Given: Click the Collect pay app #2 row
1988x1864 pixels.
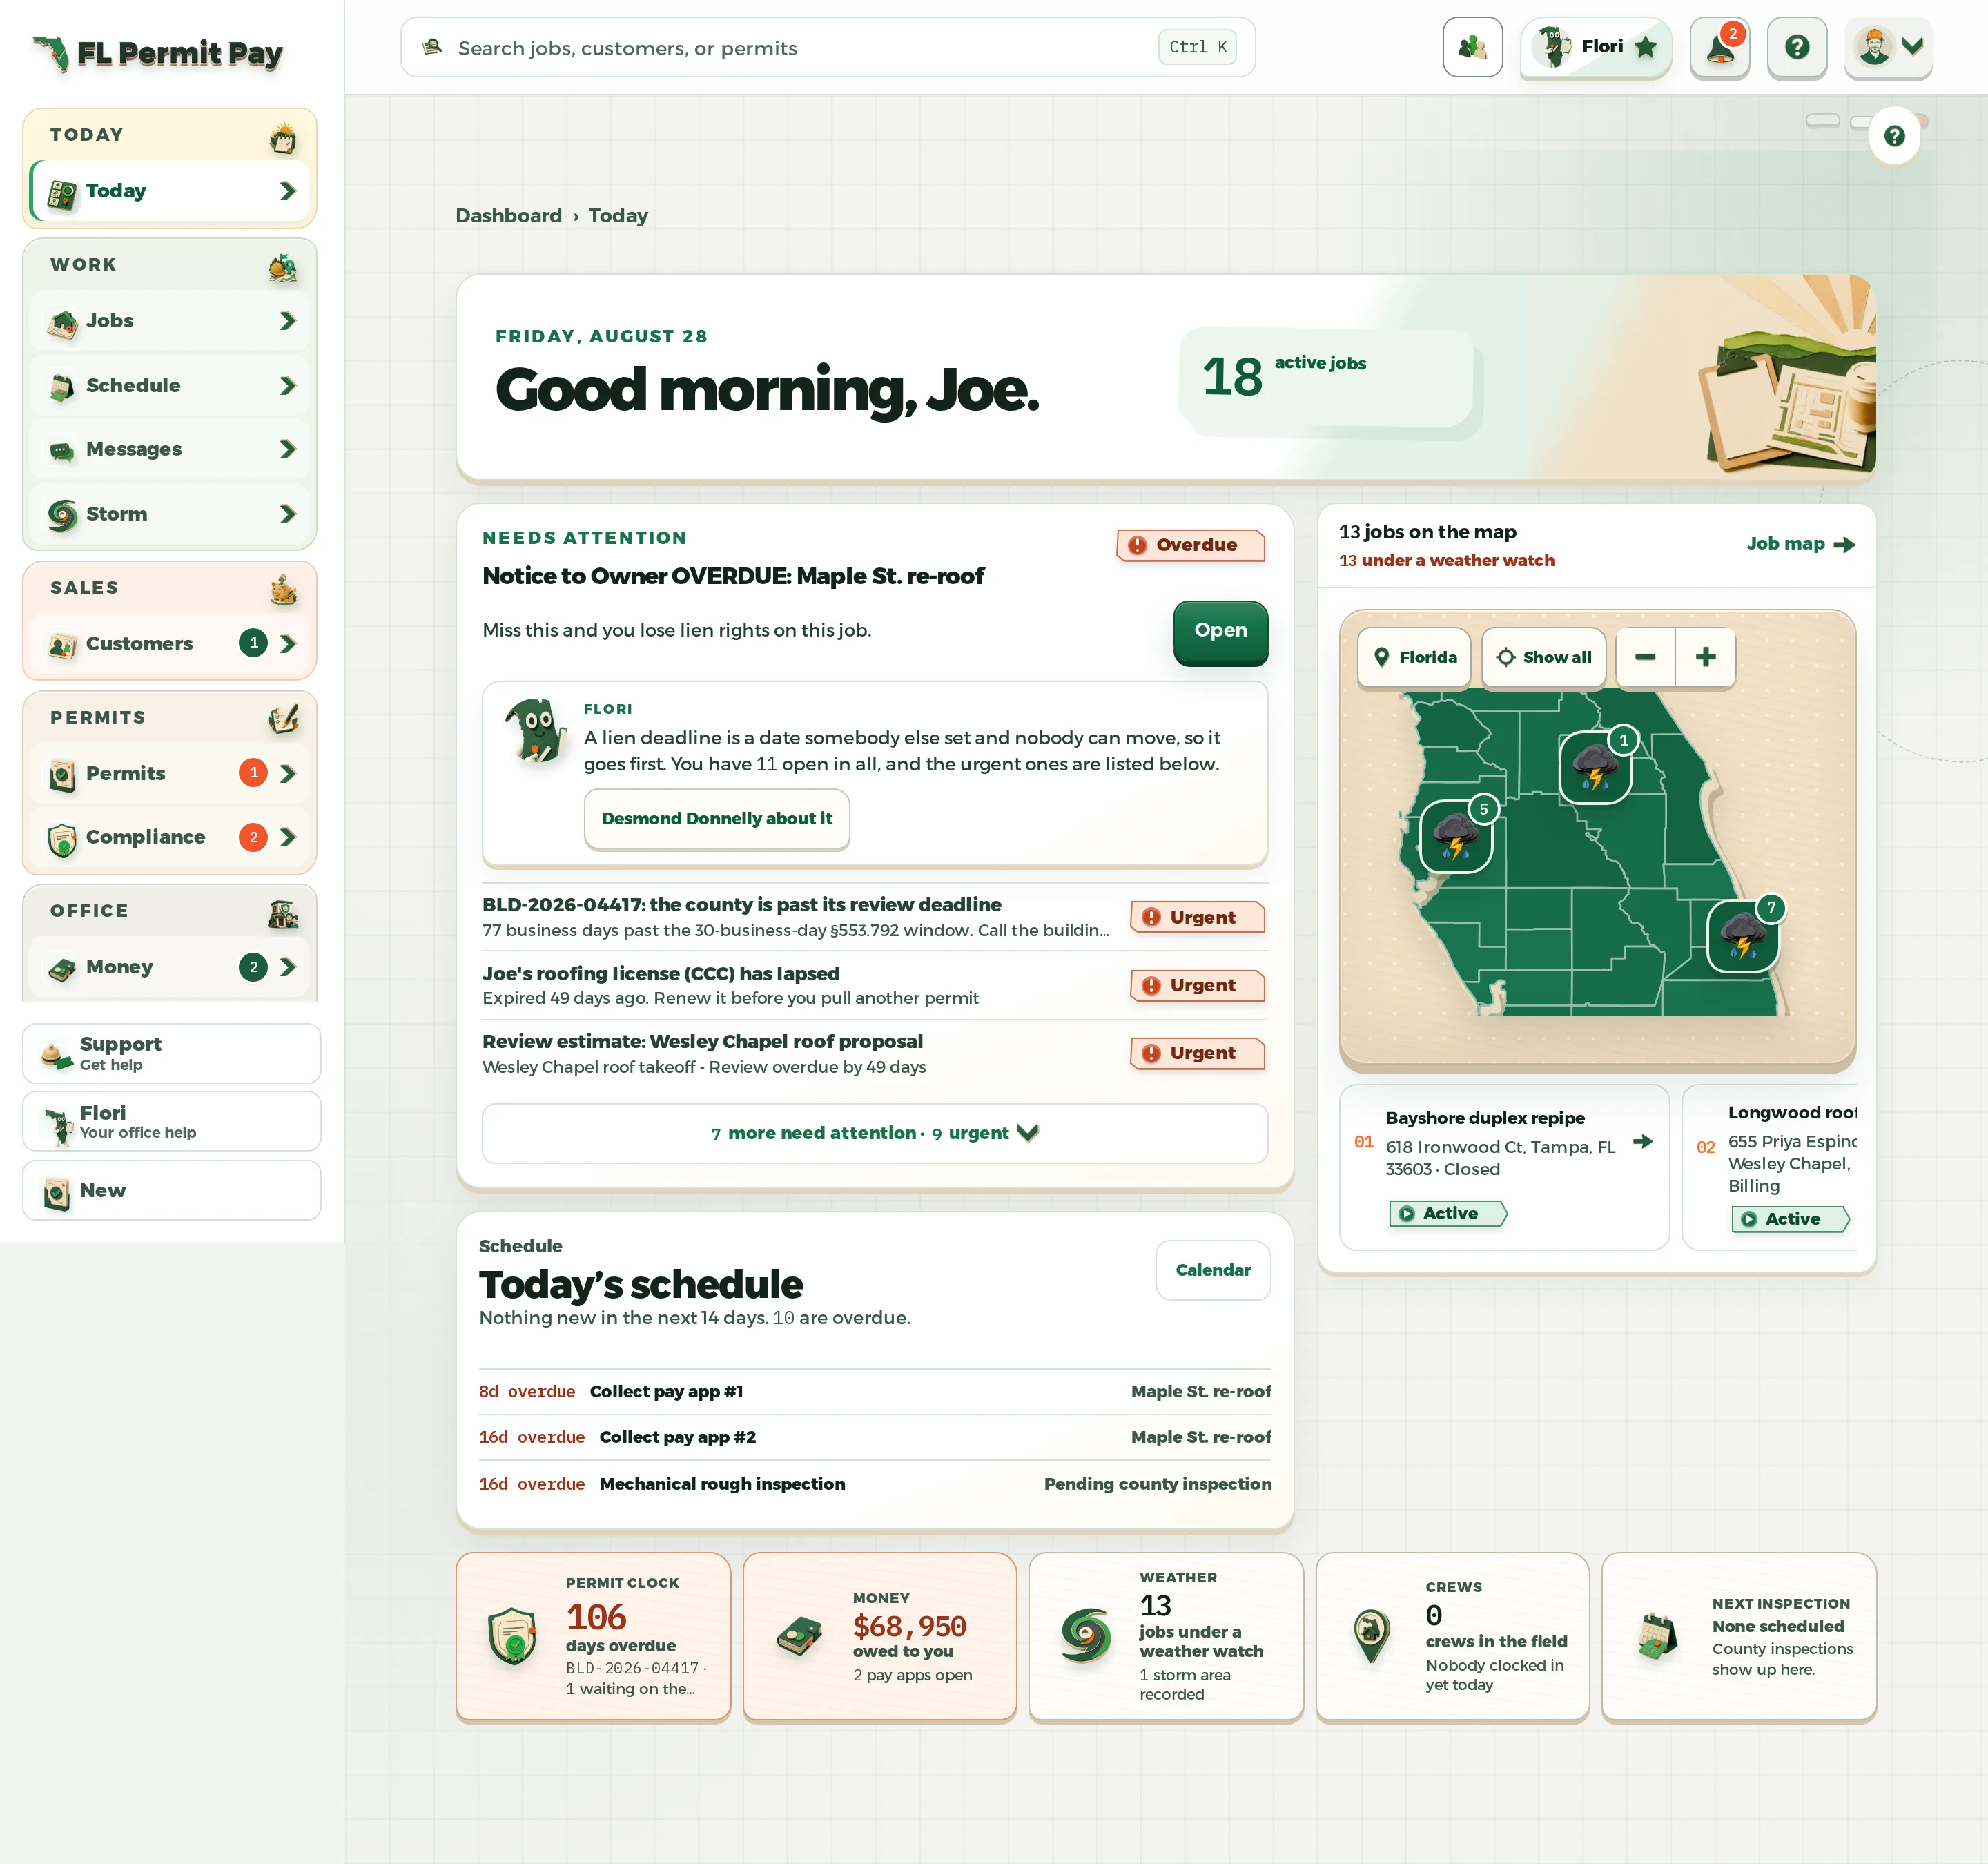Looking at the screenshot, I should 875,1437.
